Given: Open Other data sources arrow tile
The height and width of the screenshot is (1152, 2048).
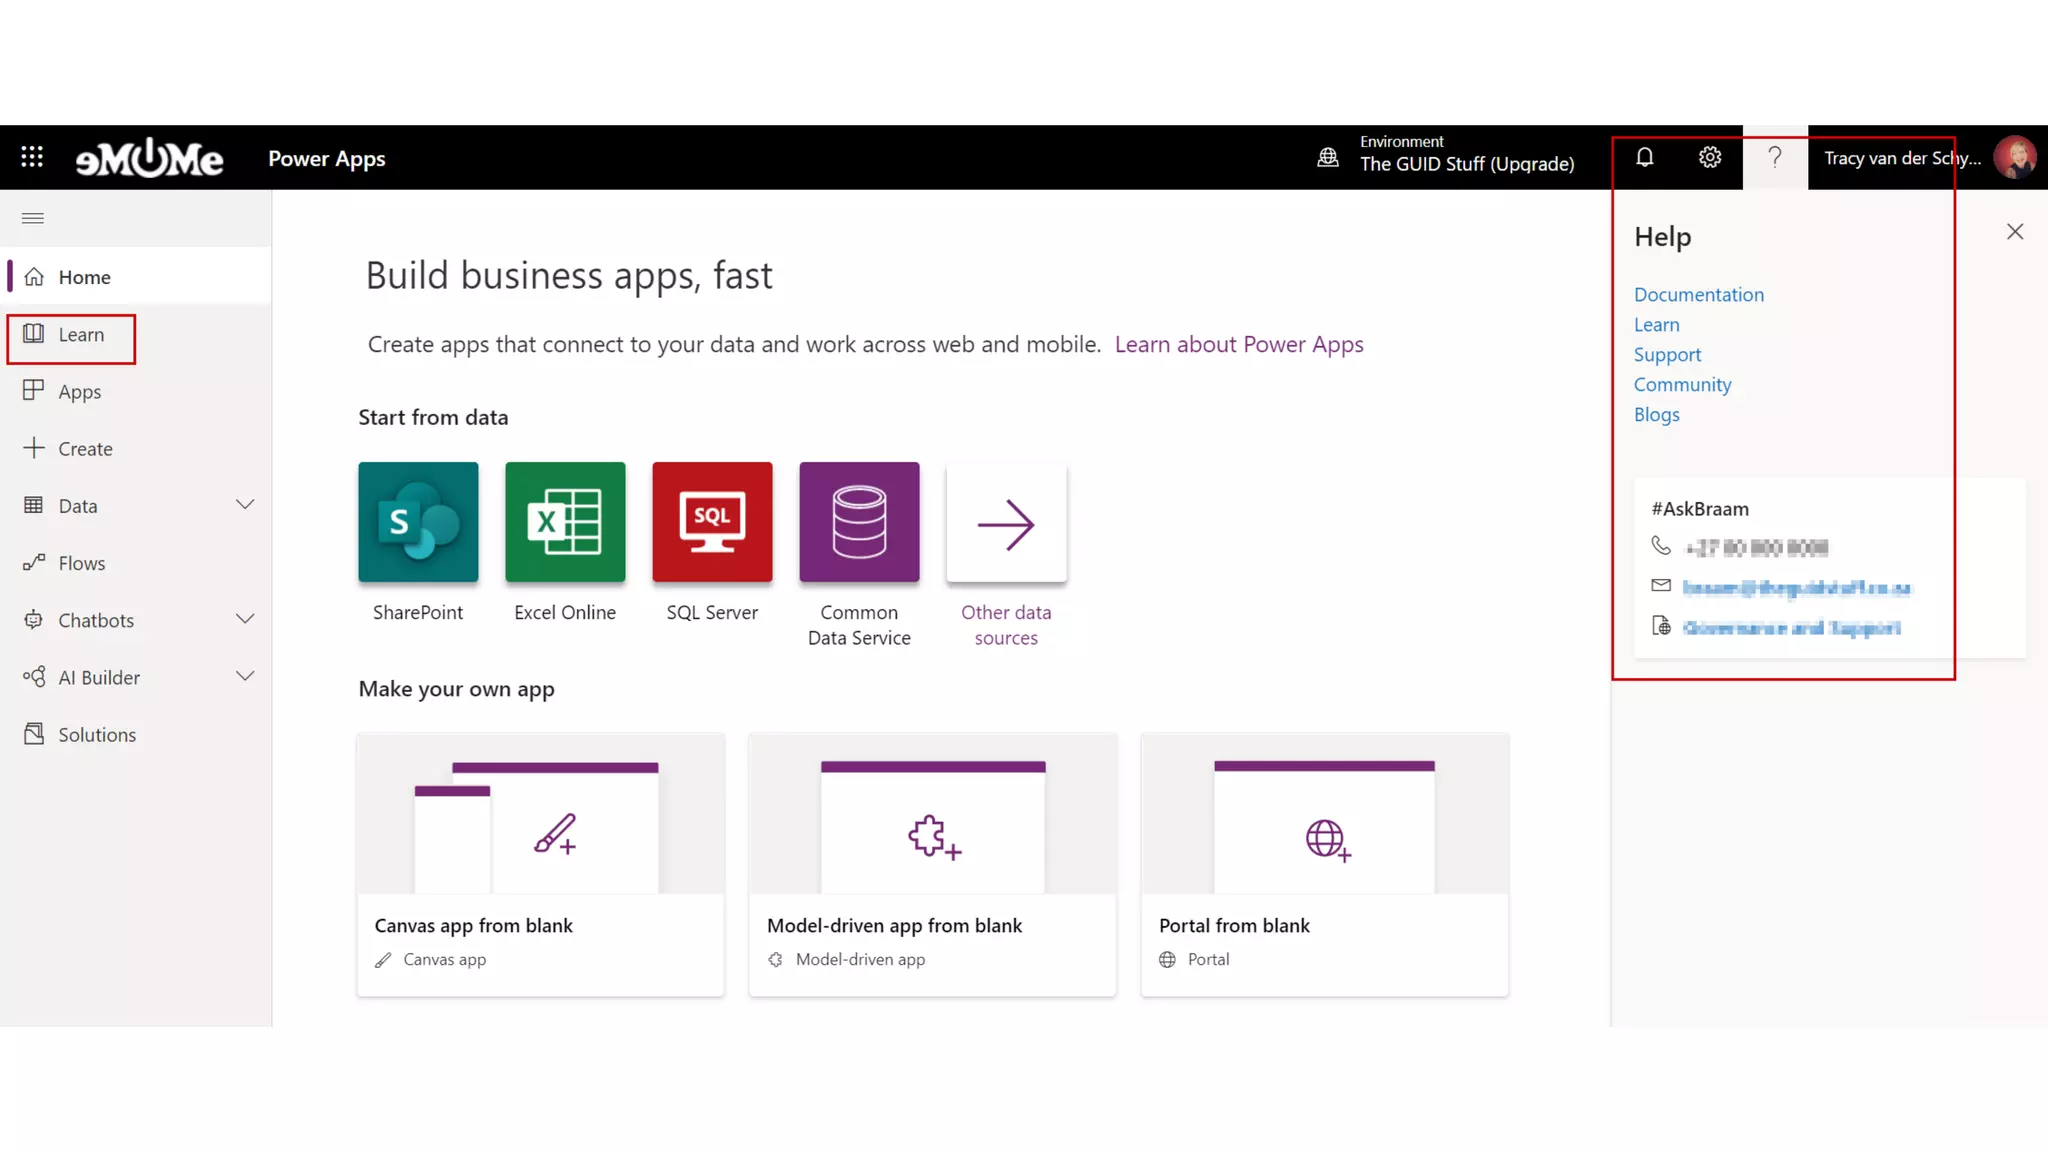Looking at the screenshot, I should click(1006, 522).
